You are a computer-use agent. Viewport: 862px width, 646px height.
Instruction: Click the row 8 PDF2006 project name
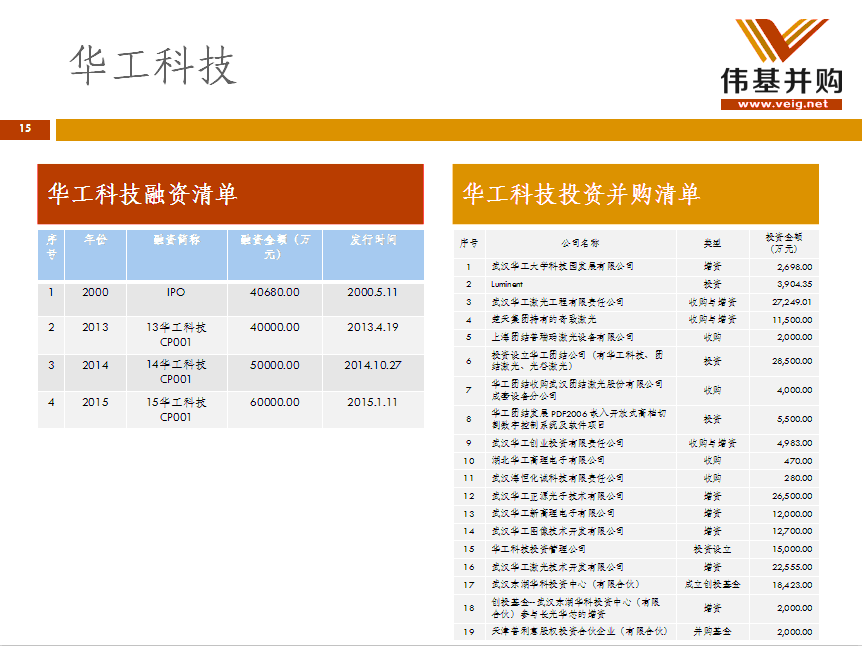[578, 419]
